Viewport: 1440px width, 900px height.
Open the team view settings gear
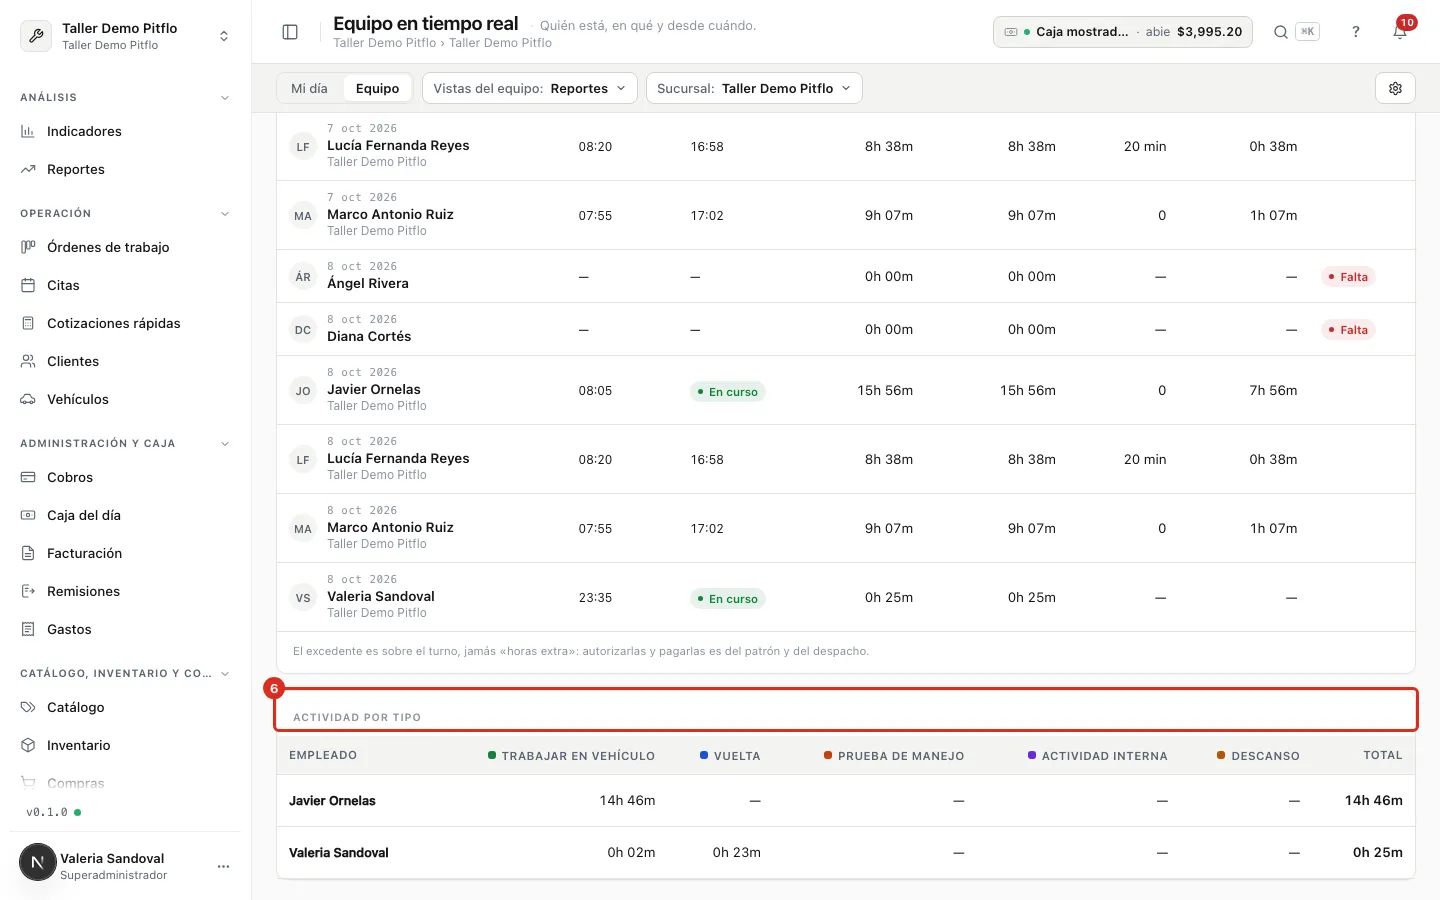tap(1395, 88)
